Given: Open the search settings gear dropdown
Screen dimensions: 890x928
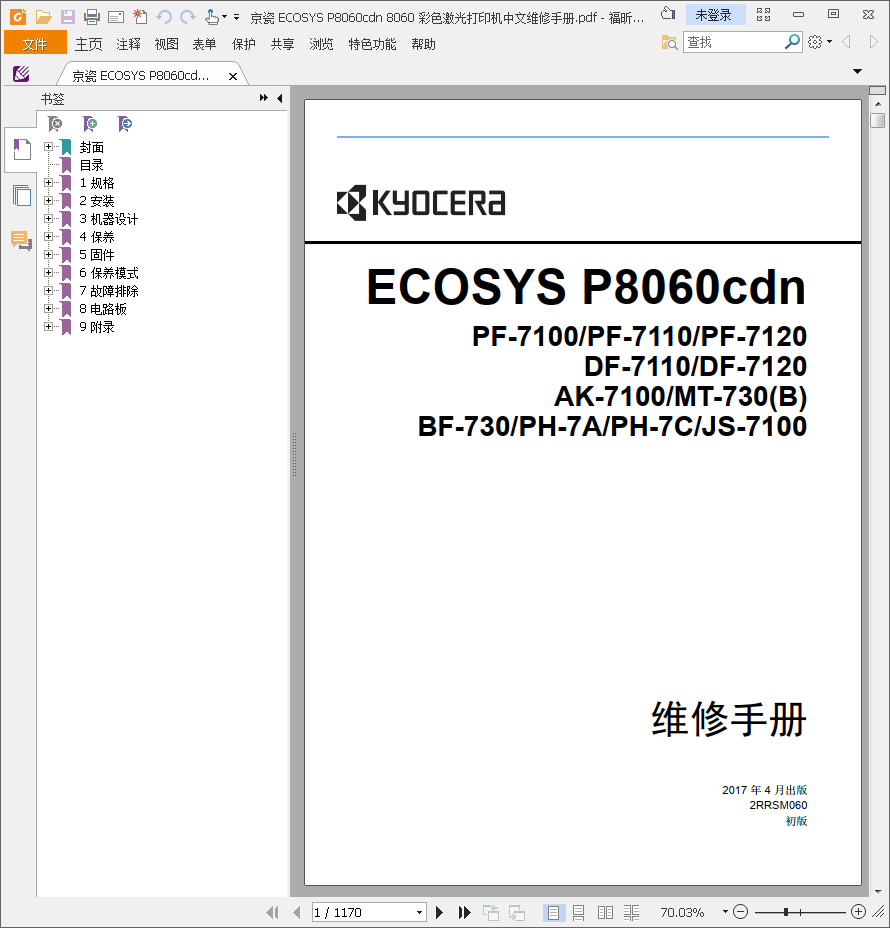Looking at the screenshot, I should [820, 42].
